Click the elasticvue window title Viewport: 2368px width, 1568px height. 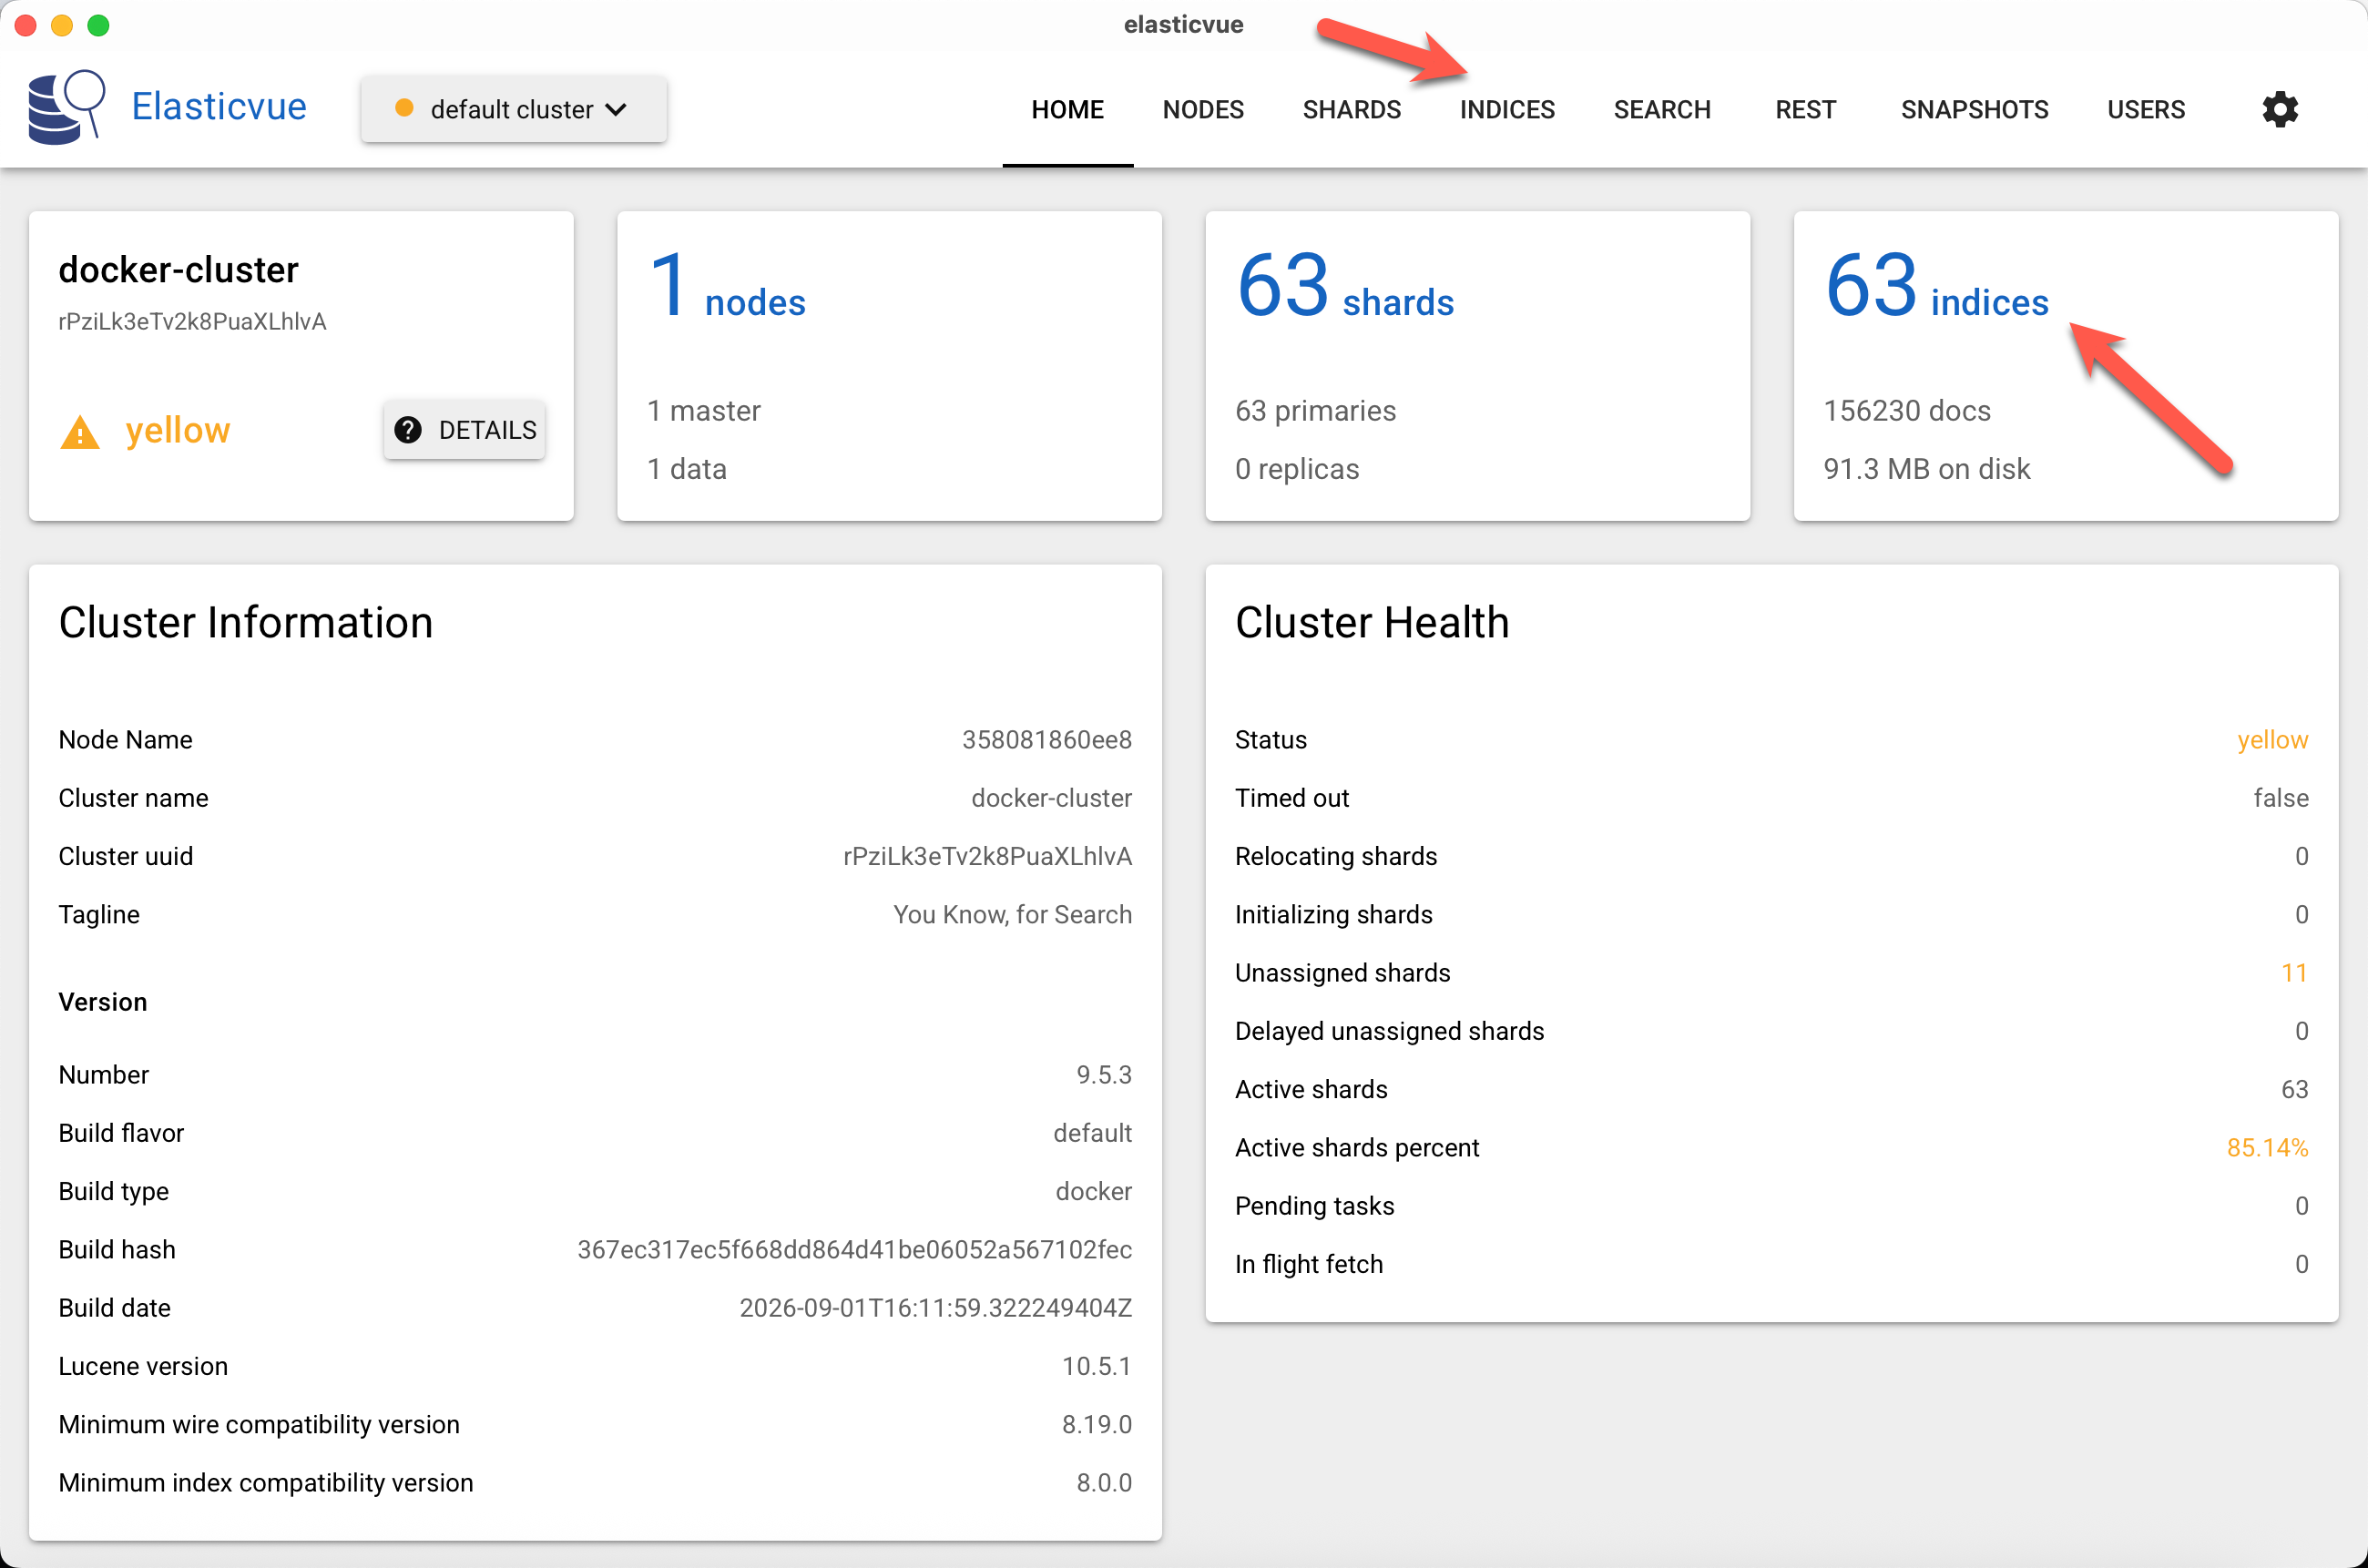(1184, 25)
